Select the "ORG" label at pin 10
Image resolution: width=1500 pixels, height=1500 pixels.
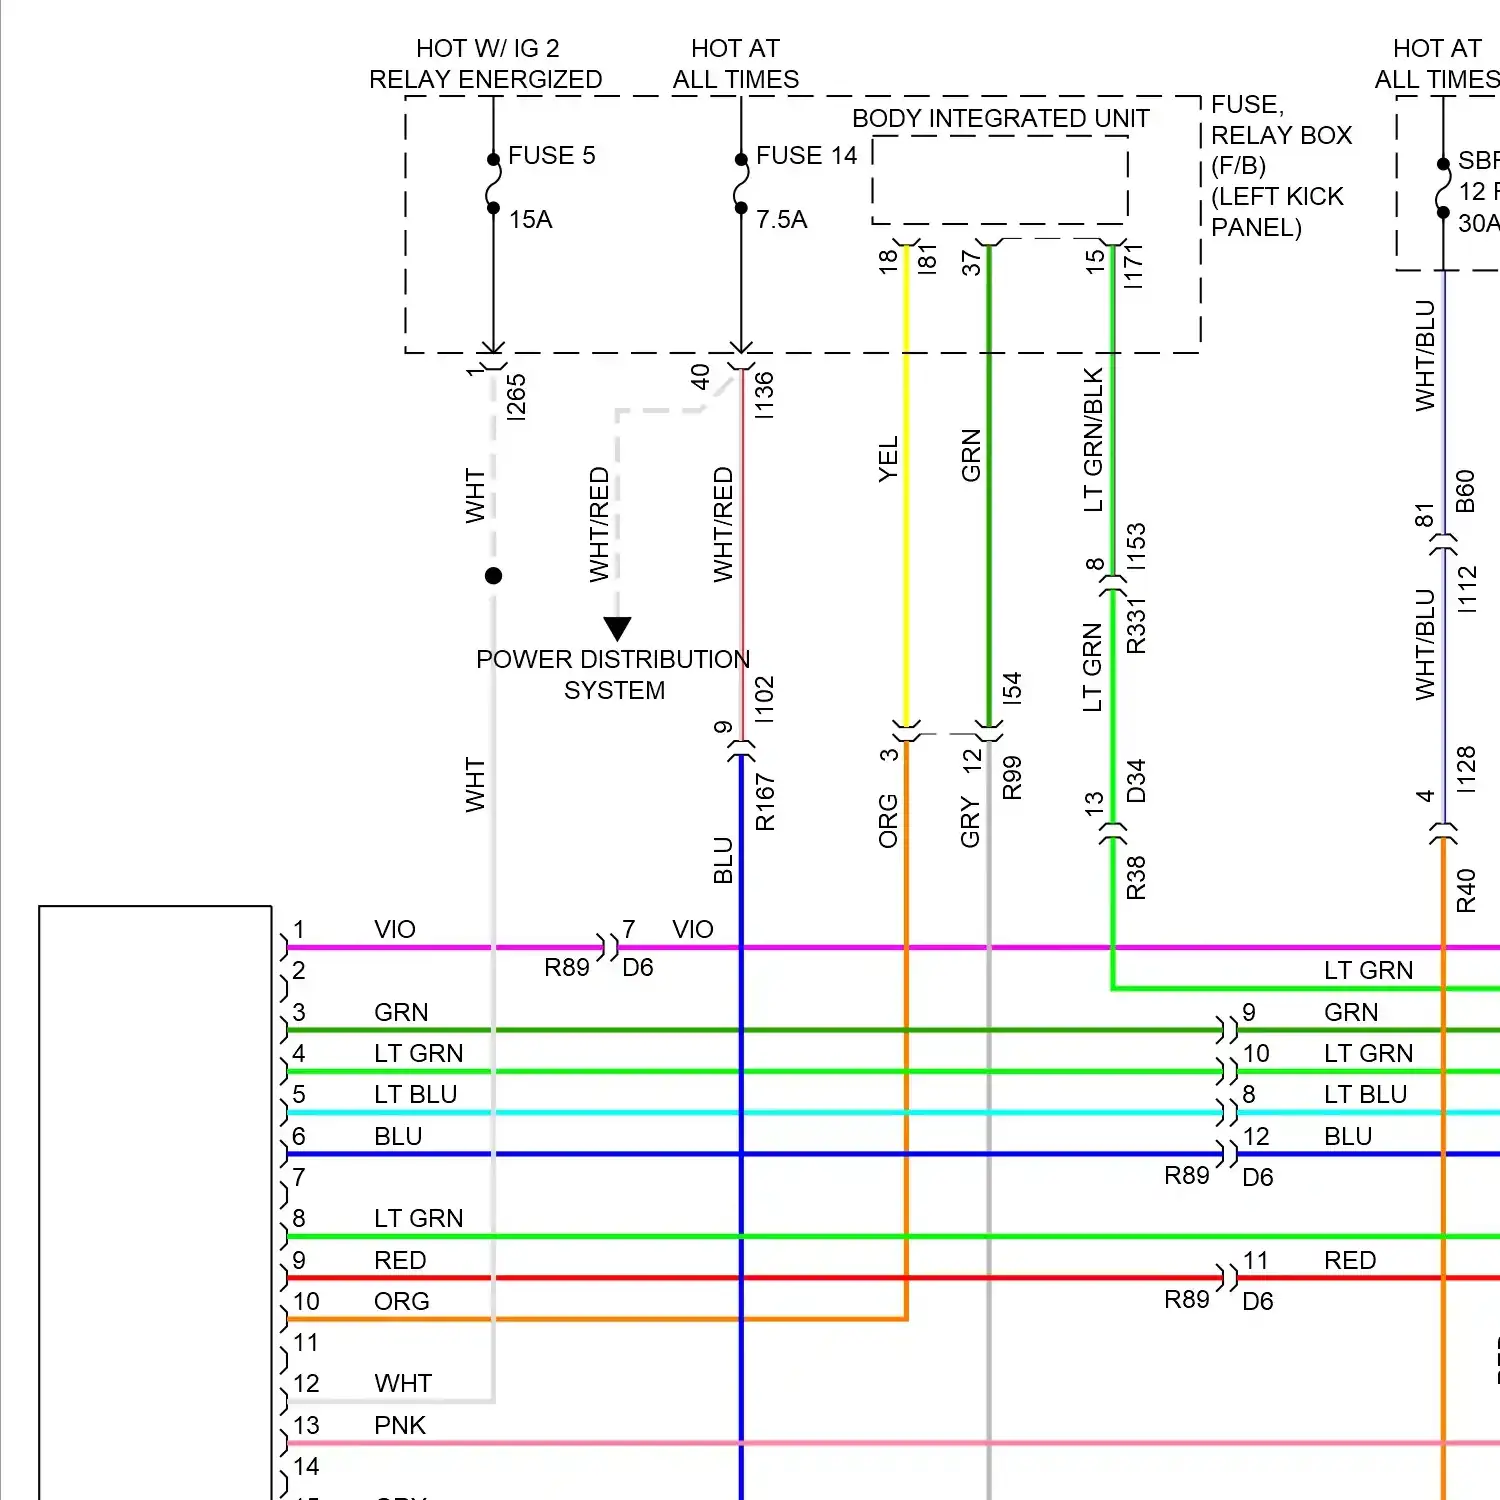tap(402, 1301)
